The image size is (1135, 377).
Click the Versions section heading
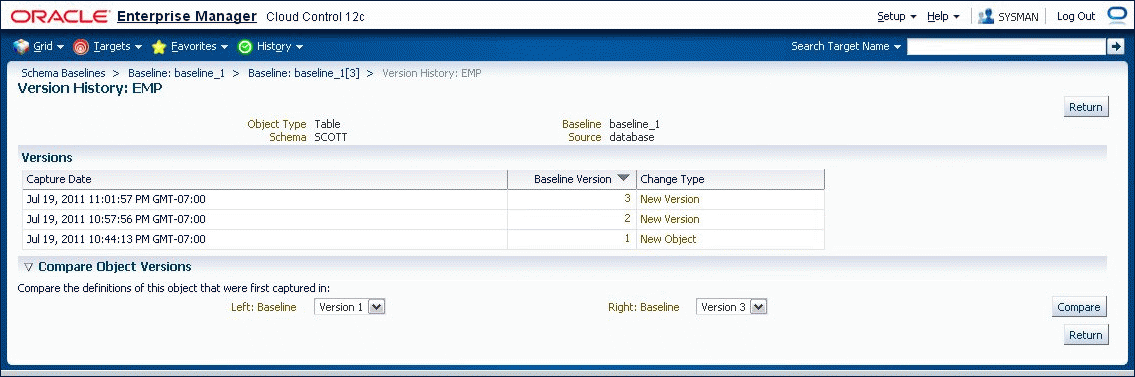point(47,157)
